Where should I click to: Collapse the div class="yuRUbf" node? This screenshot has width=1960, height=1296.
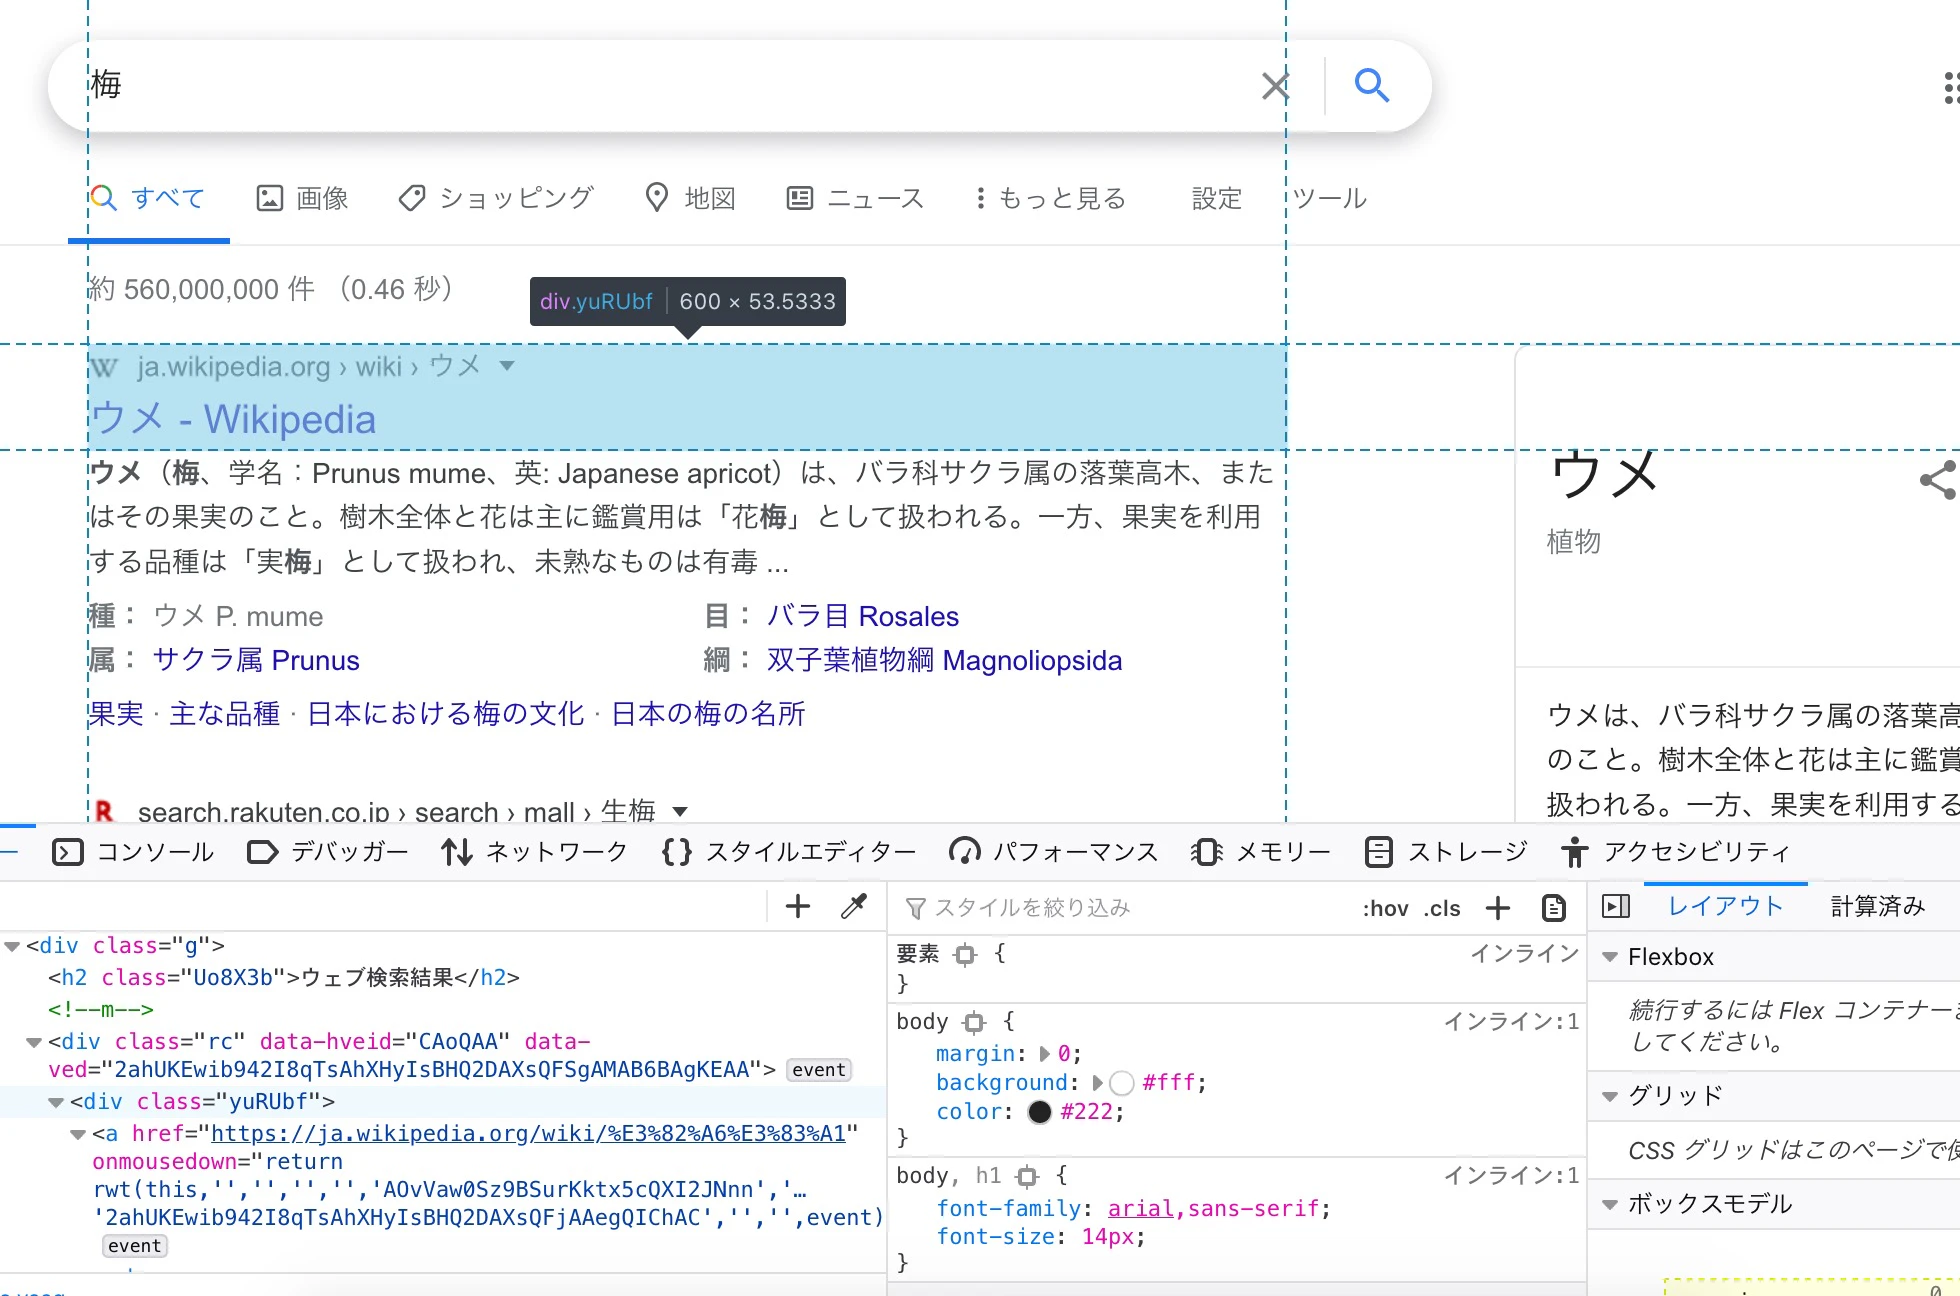coord(56,1102)
